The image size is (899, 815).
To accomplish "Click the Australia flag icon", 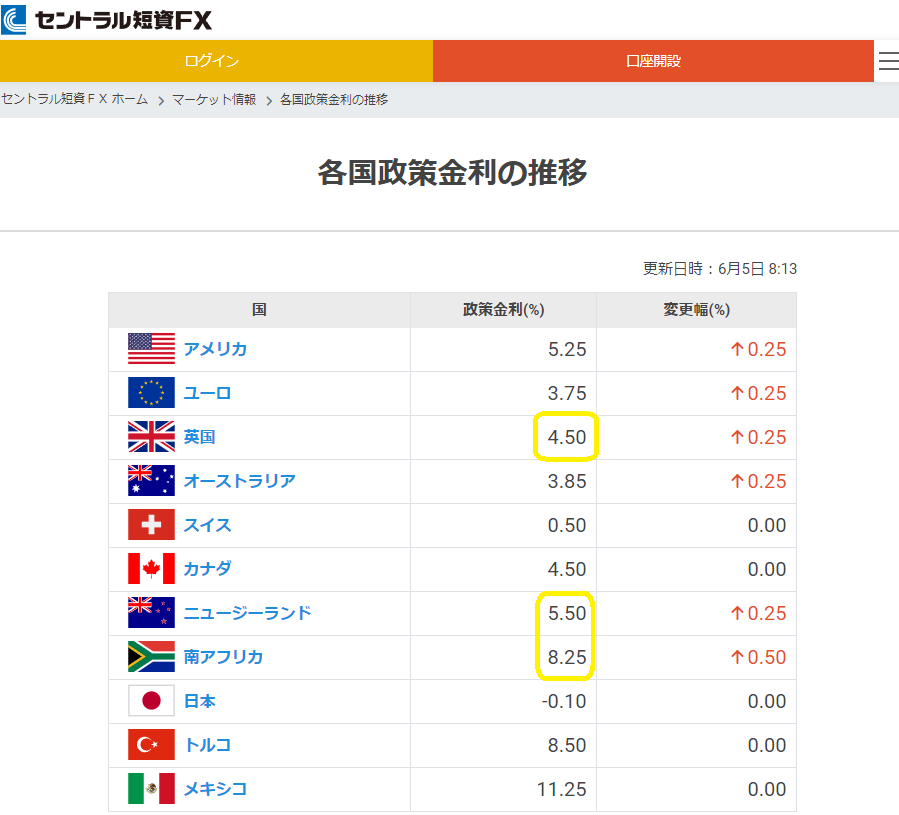I will (151, 481).
